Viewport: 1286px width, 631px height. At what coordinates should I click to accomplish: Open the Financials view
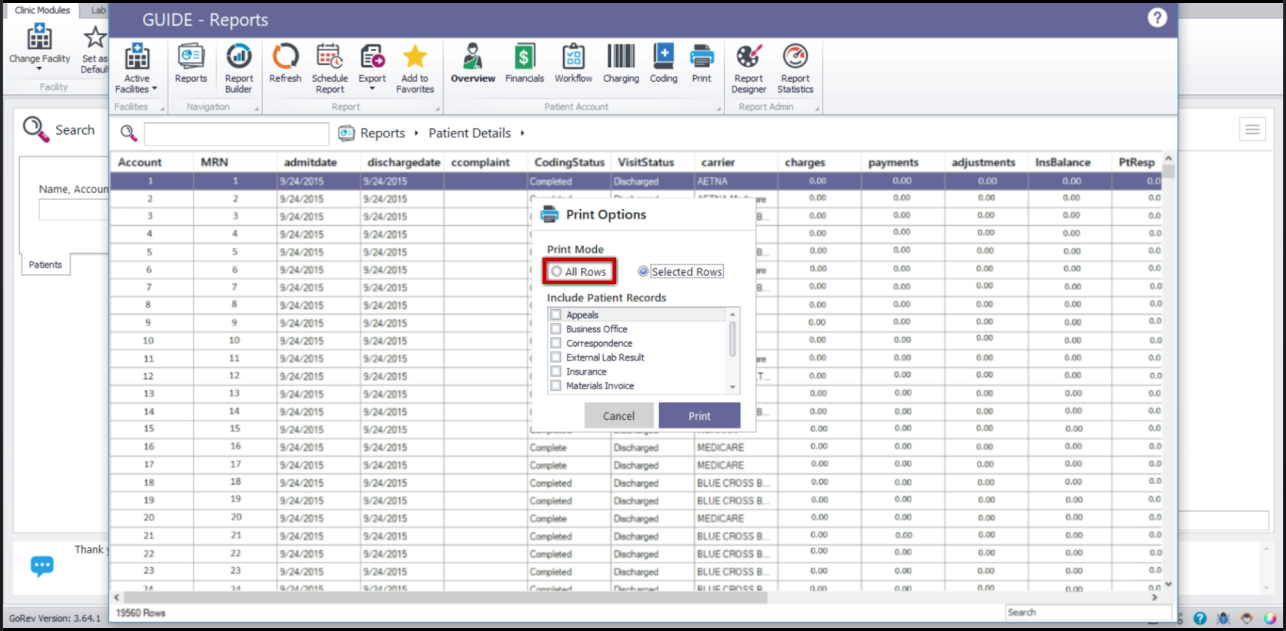(524, 63)
